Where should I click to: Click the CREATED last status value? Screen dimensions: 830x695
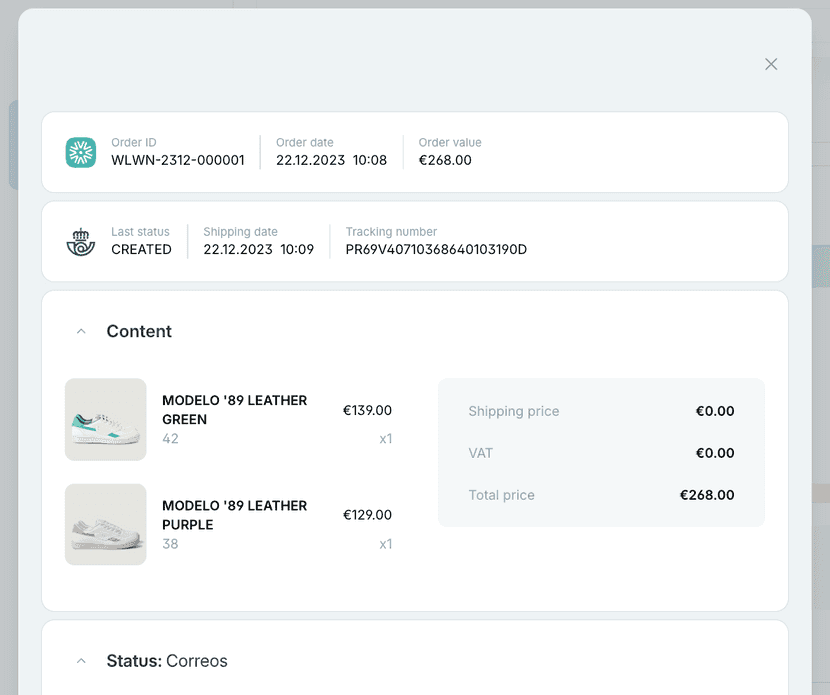coord(141,250)
